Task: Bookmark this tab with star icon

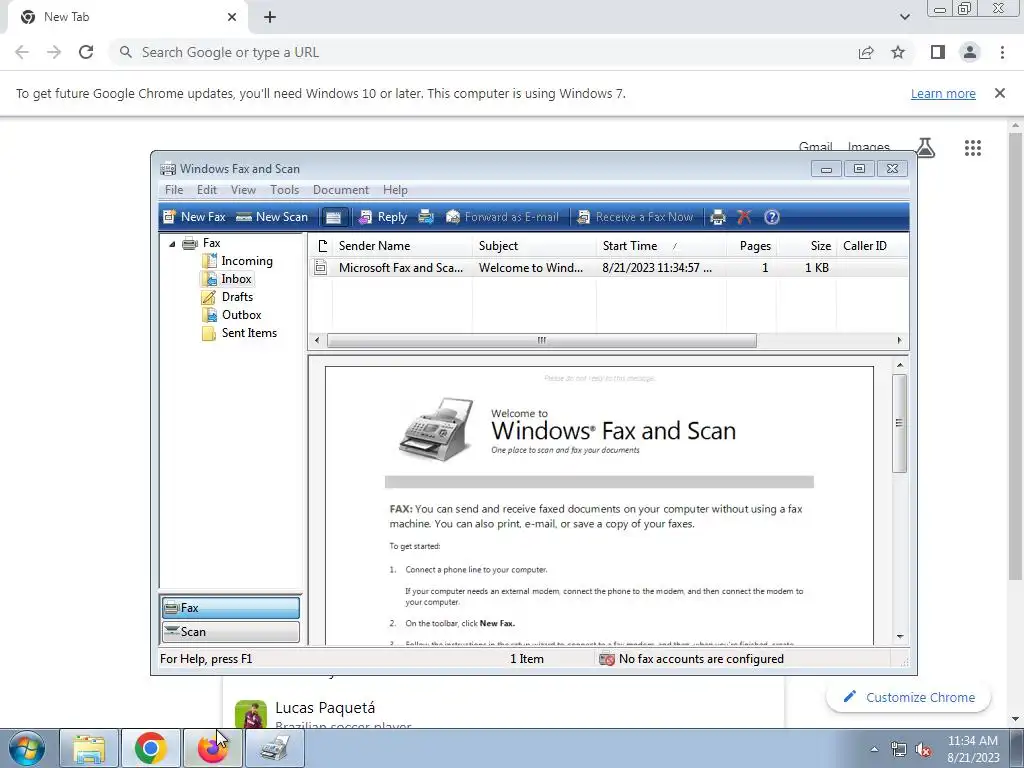Action: pyautogui.click(x=899, y=52)
